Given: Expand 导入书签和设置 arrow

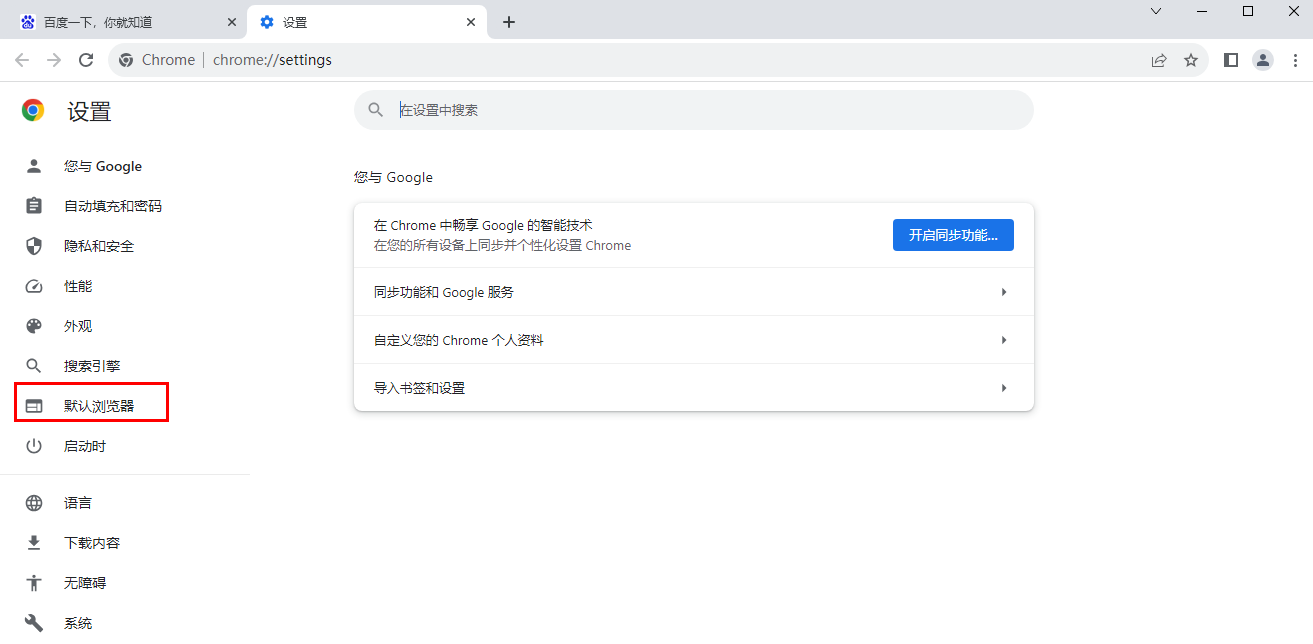Looking at the screenshot, I should coord(1004,388).
